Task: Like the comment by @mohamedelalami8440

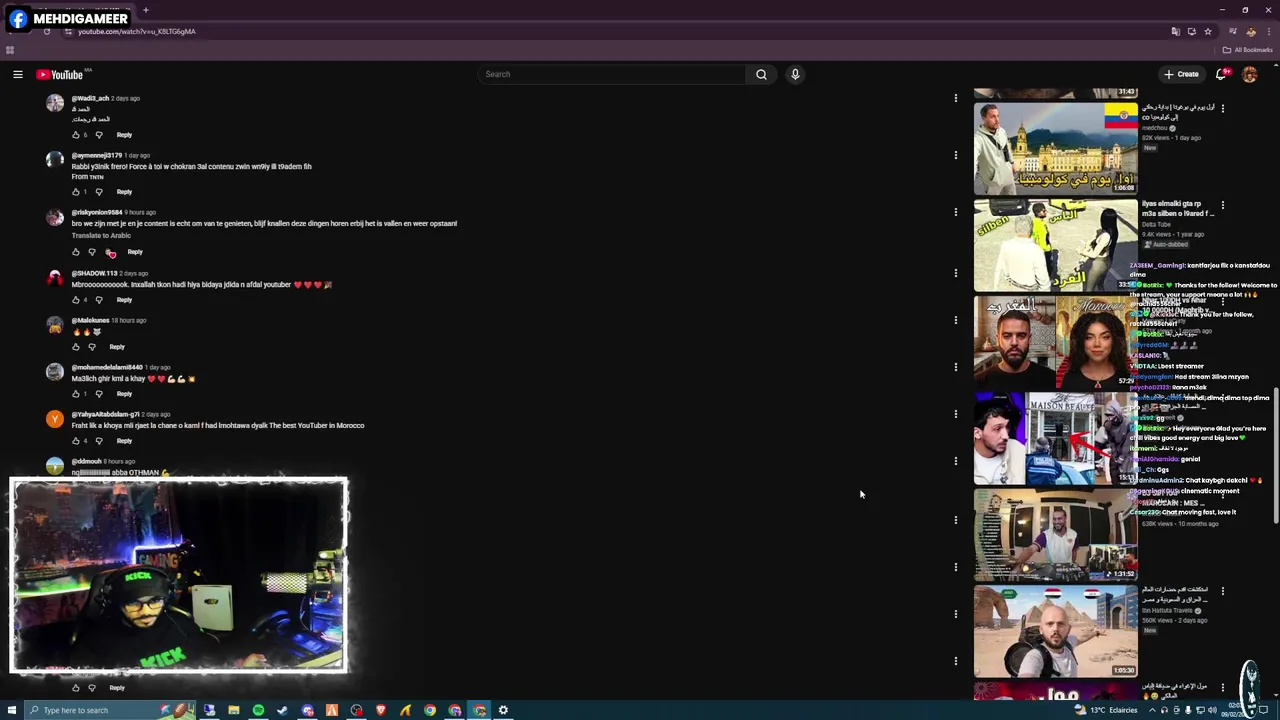Action: [x=75, y=394]
